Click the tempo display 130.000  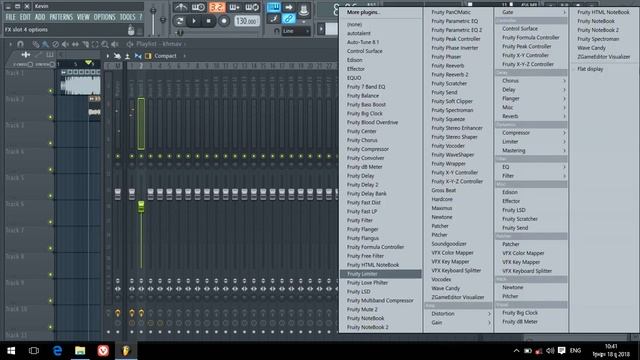coord(247,20)
